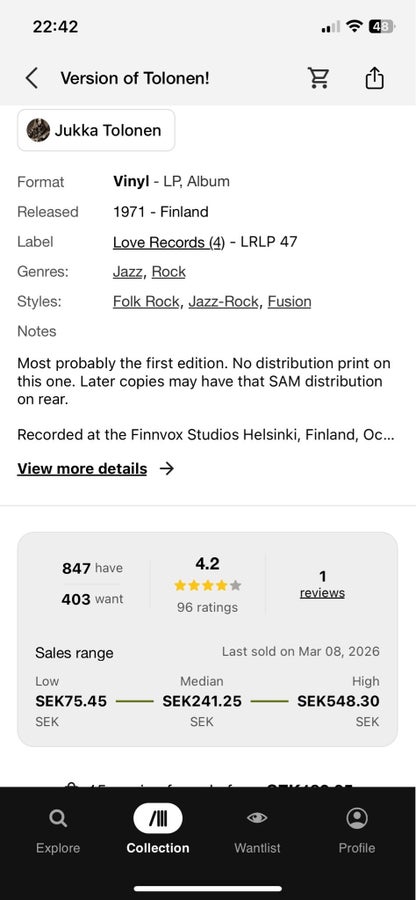Open the Explore search tab icon

(x=57, y=818)
